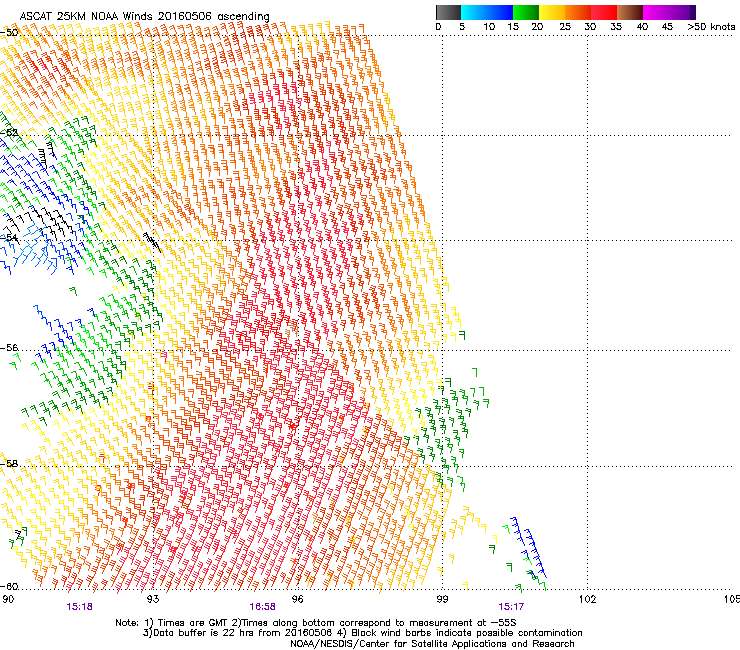Select the red 30-35 knots color segment
740x650 pixels.
604,12
